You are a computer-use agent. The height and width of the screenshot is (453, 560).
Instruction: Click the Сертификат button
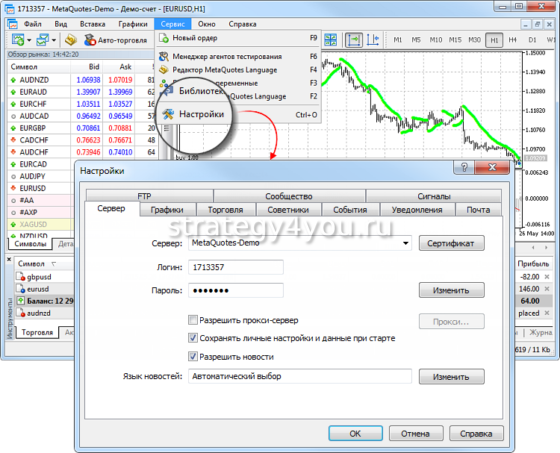point(451,243)
